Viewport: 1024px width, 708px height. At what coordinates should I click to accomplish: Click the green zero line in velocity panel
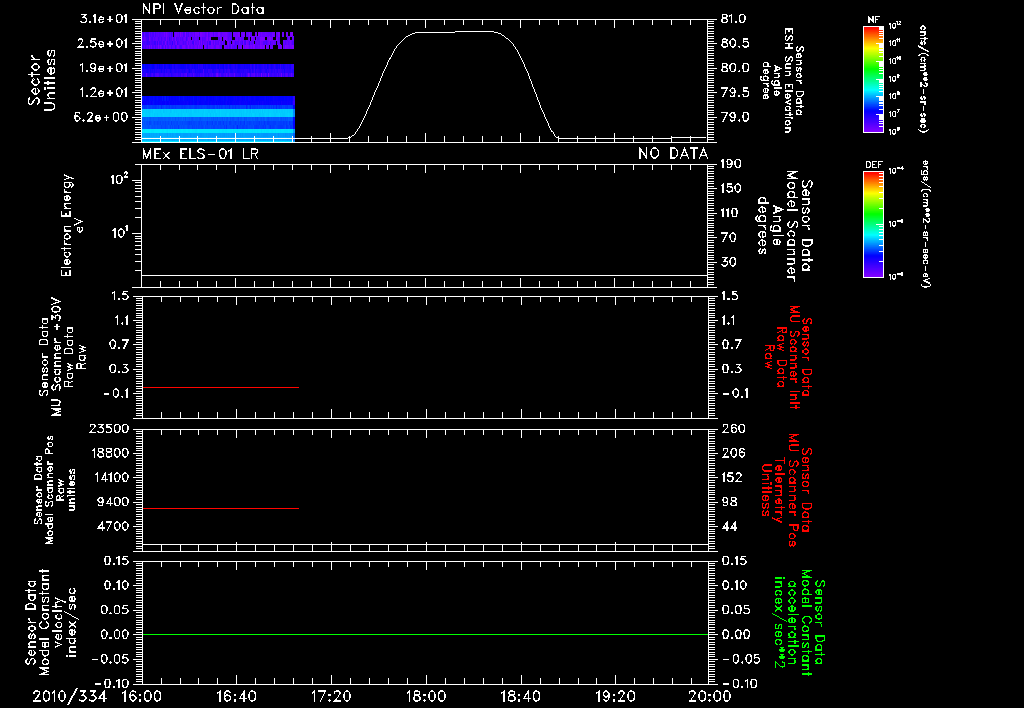tap(425, 634)
